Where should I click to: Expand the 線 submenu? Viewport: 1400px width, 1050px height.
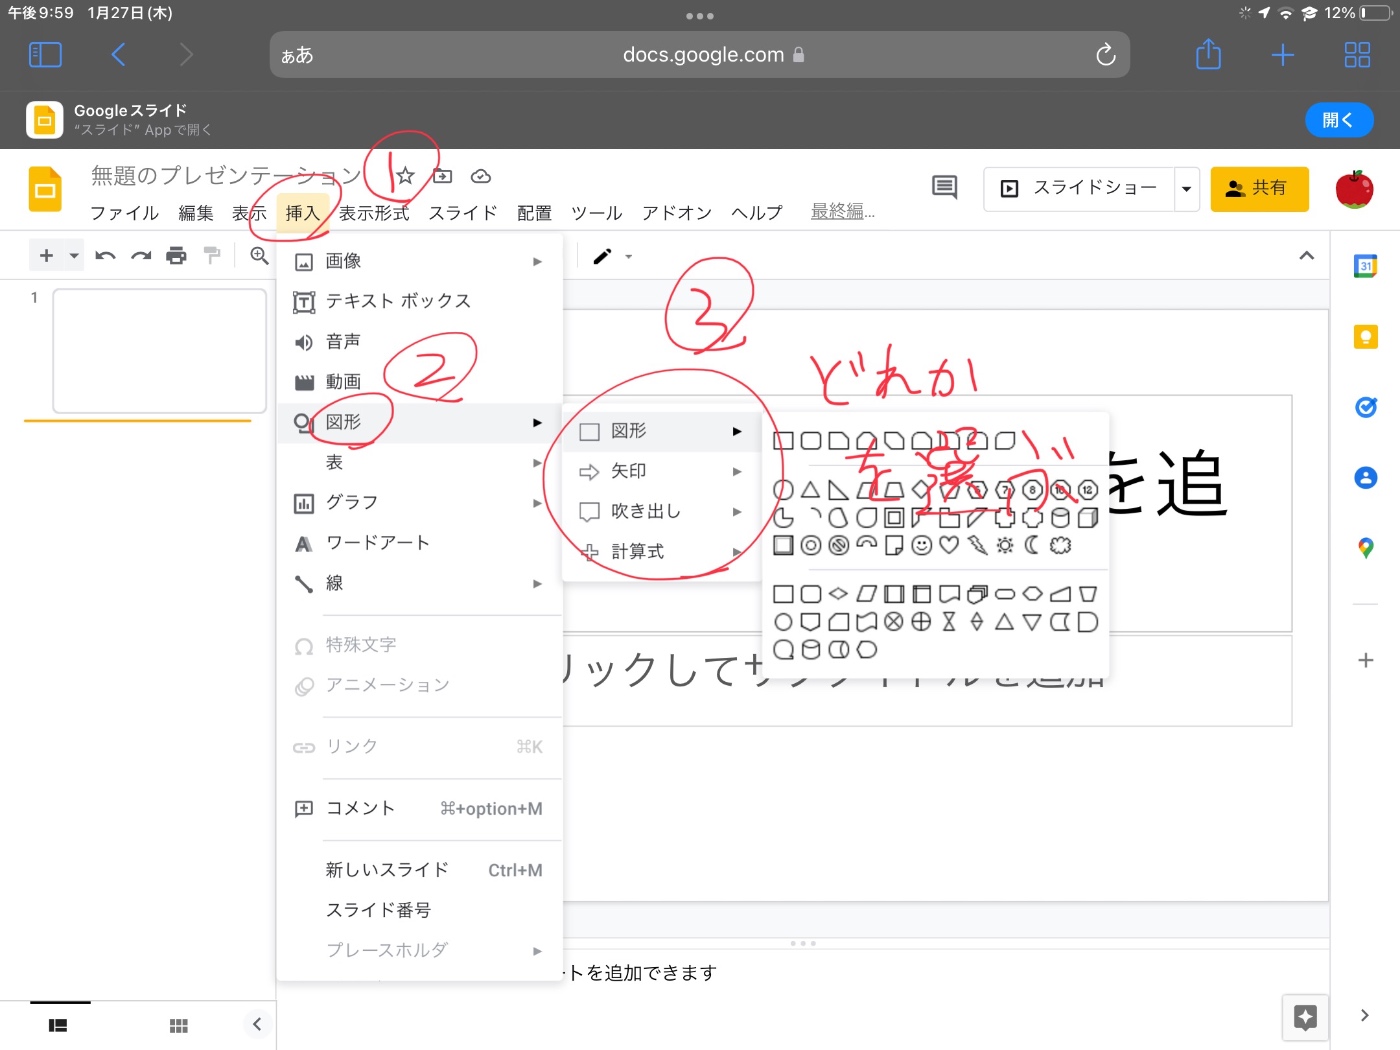coord(420,583)
